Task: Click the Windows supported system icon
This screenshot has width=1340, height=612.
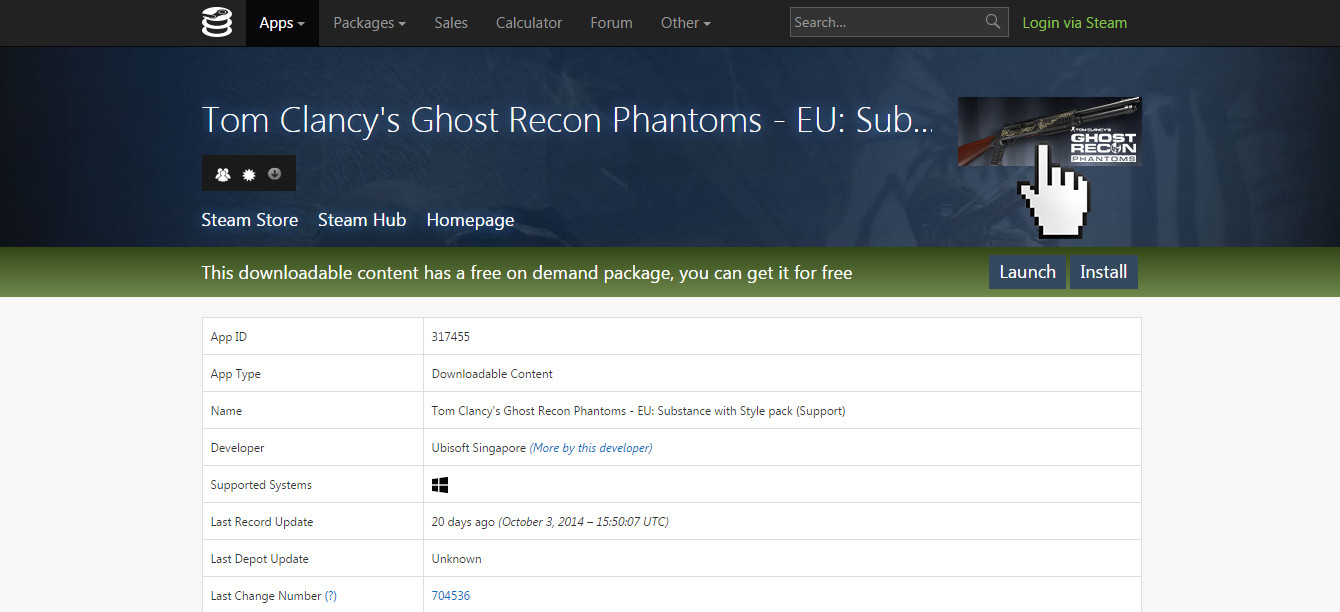Action: (x=440, y=485)
